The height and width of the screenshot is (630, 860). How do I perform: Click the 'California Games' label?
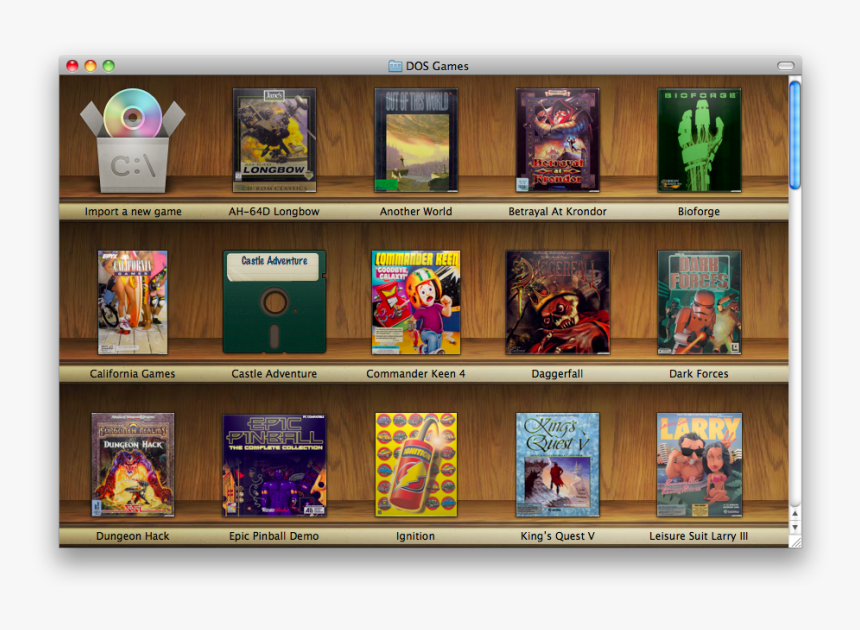(x=133, y=374)
